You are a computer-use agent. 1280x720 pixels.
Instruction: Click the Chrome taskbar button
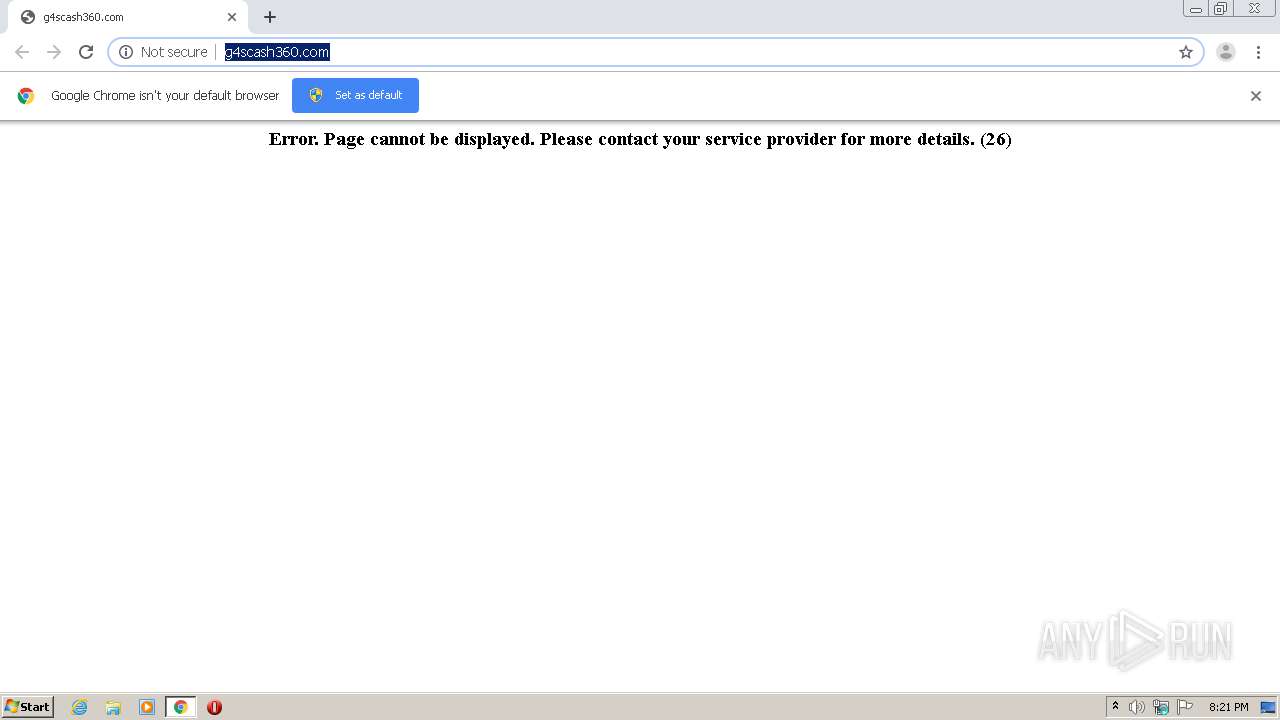tap(181, 707)
